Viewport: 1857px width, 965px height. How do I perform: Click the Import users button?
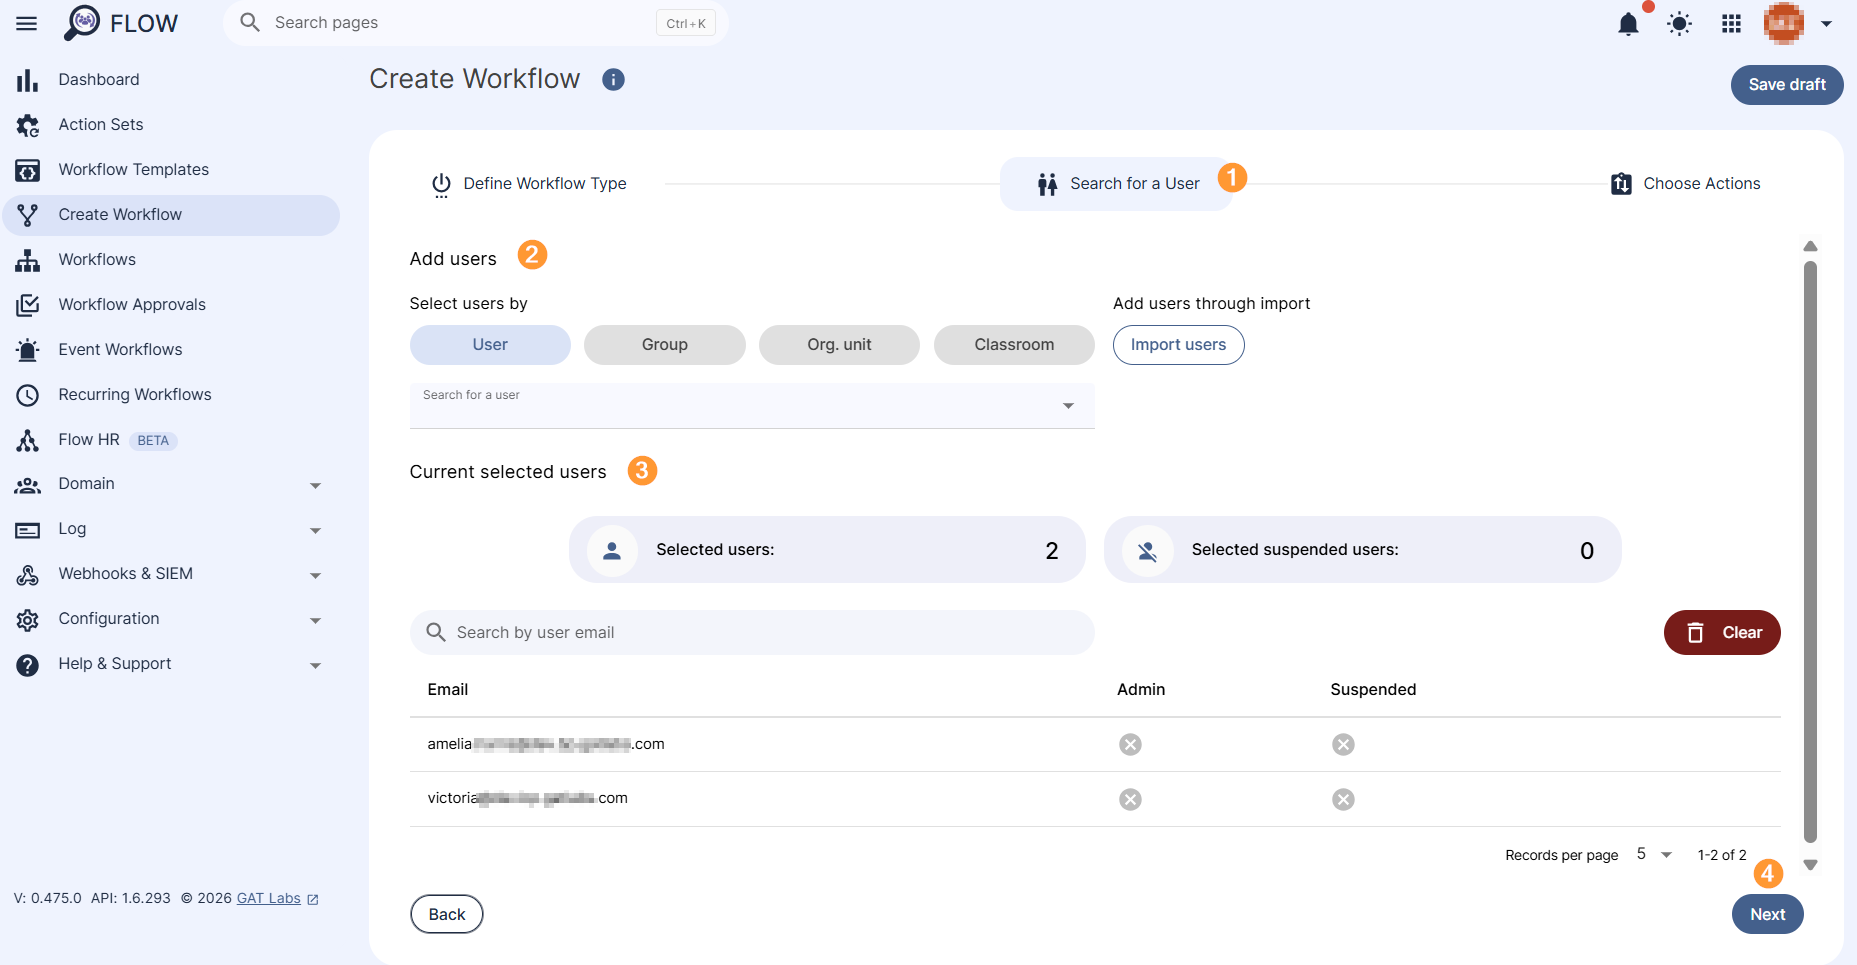pyautogui.click(x=1178, y=345)
